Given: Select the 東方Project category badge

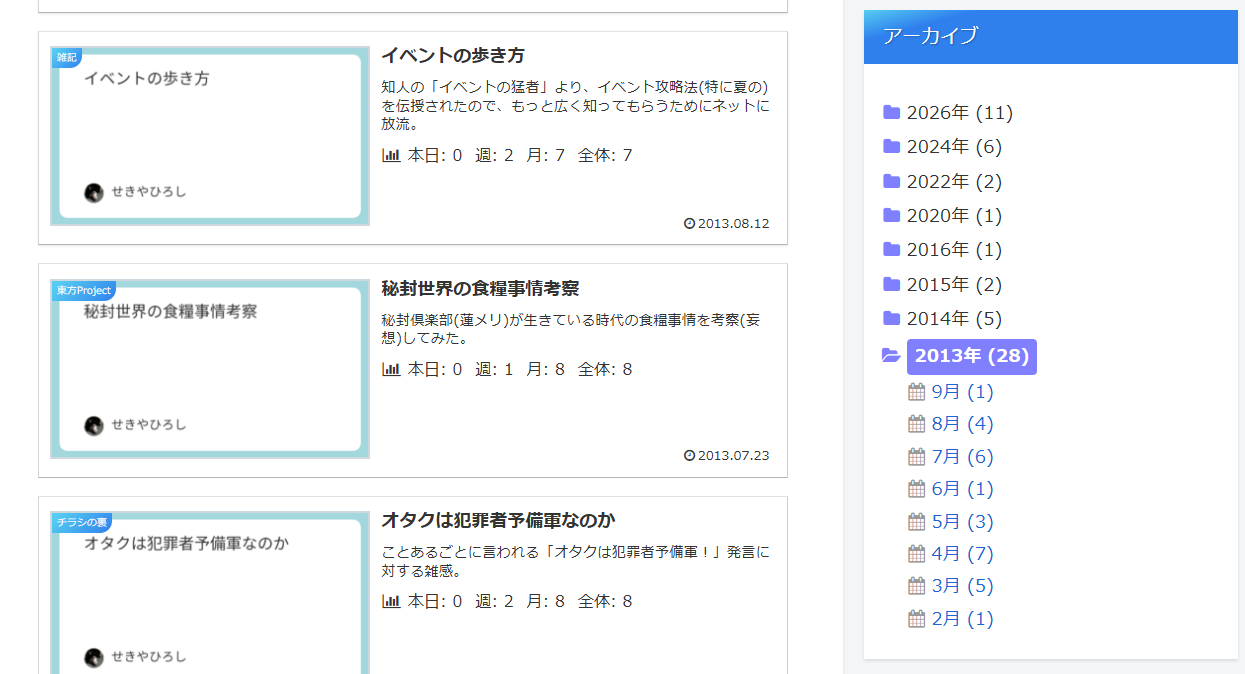Looking at the screenshot, I should [84, 290].
